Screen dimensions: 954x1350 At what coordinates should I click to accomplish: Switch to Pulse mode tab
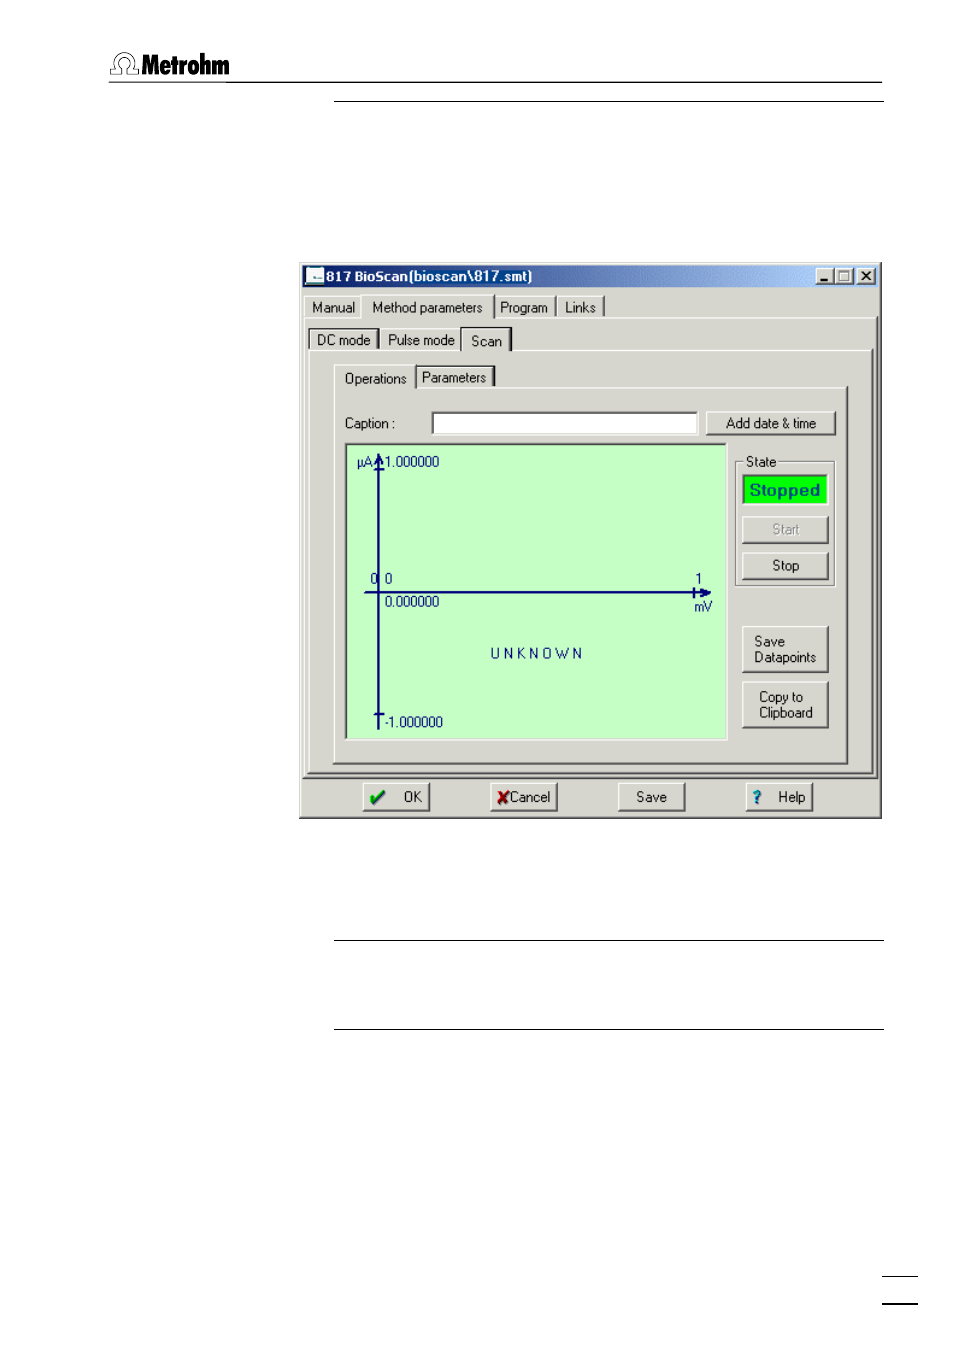(x=421, y=340)
